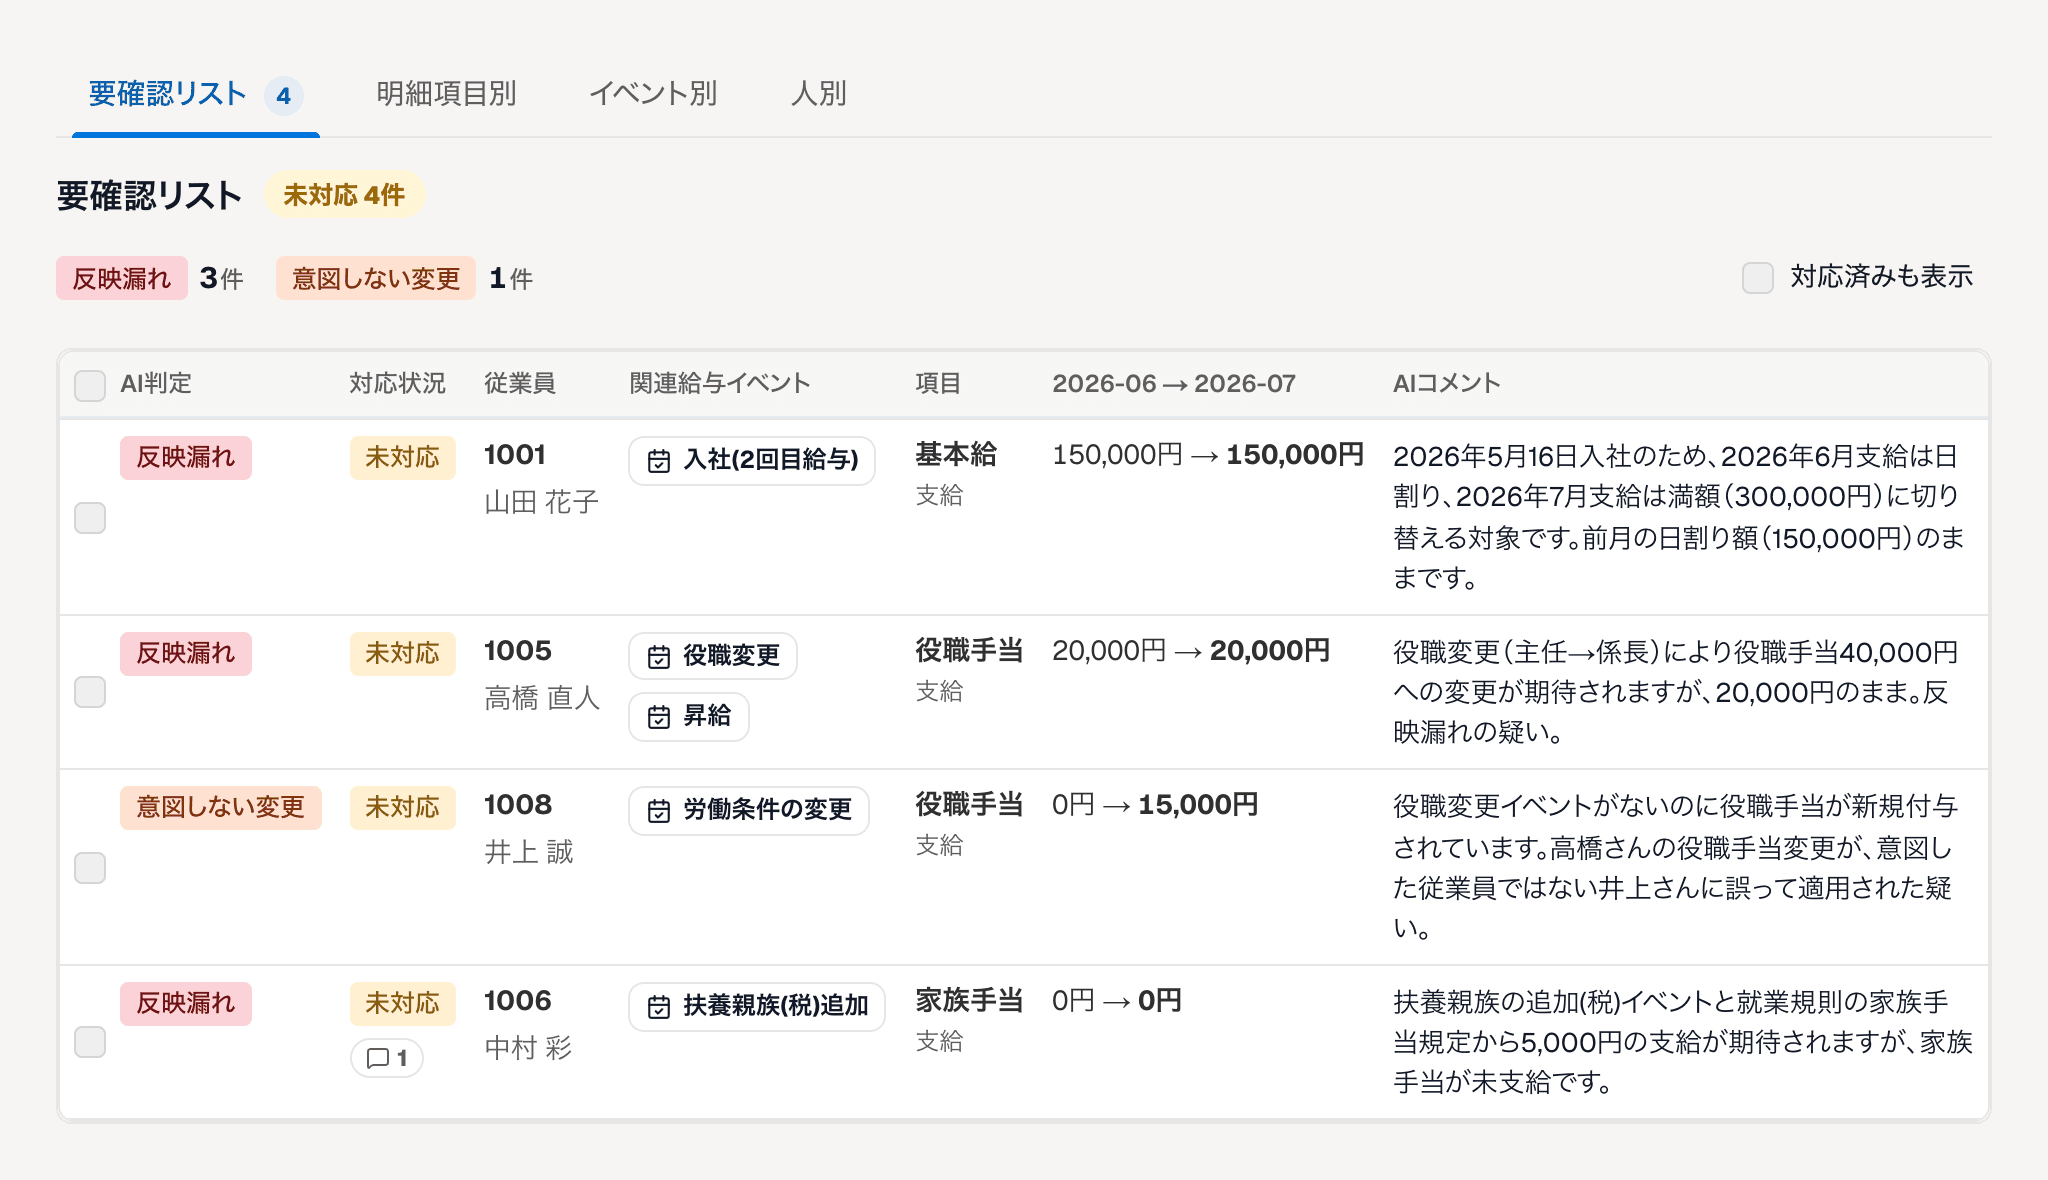
Task: Open the 昇給 event chip
Action: [689, 716]
